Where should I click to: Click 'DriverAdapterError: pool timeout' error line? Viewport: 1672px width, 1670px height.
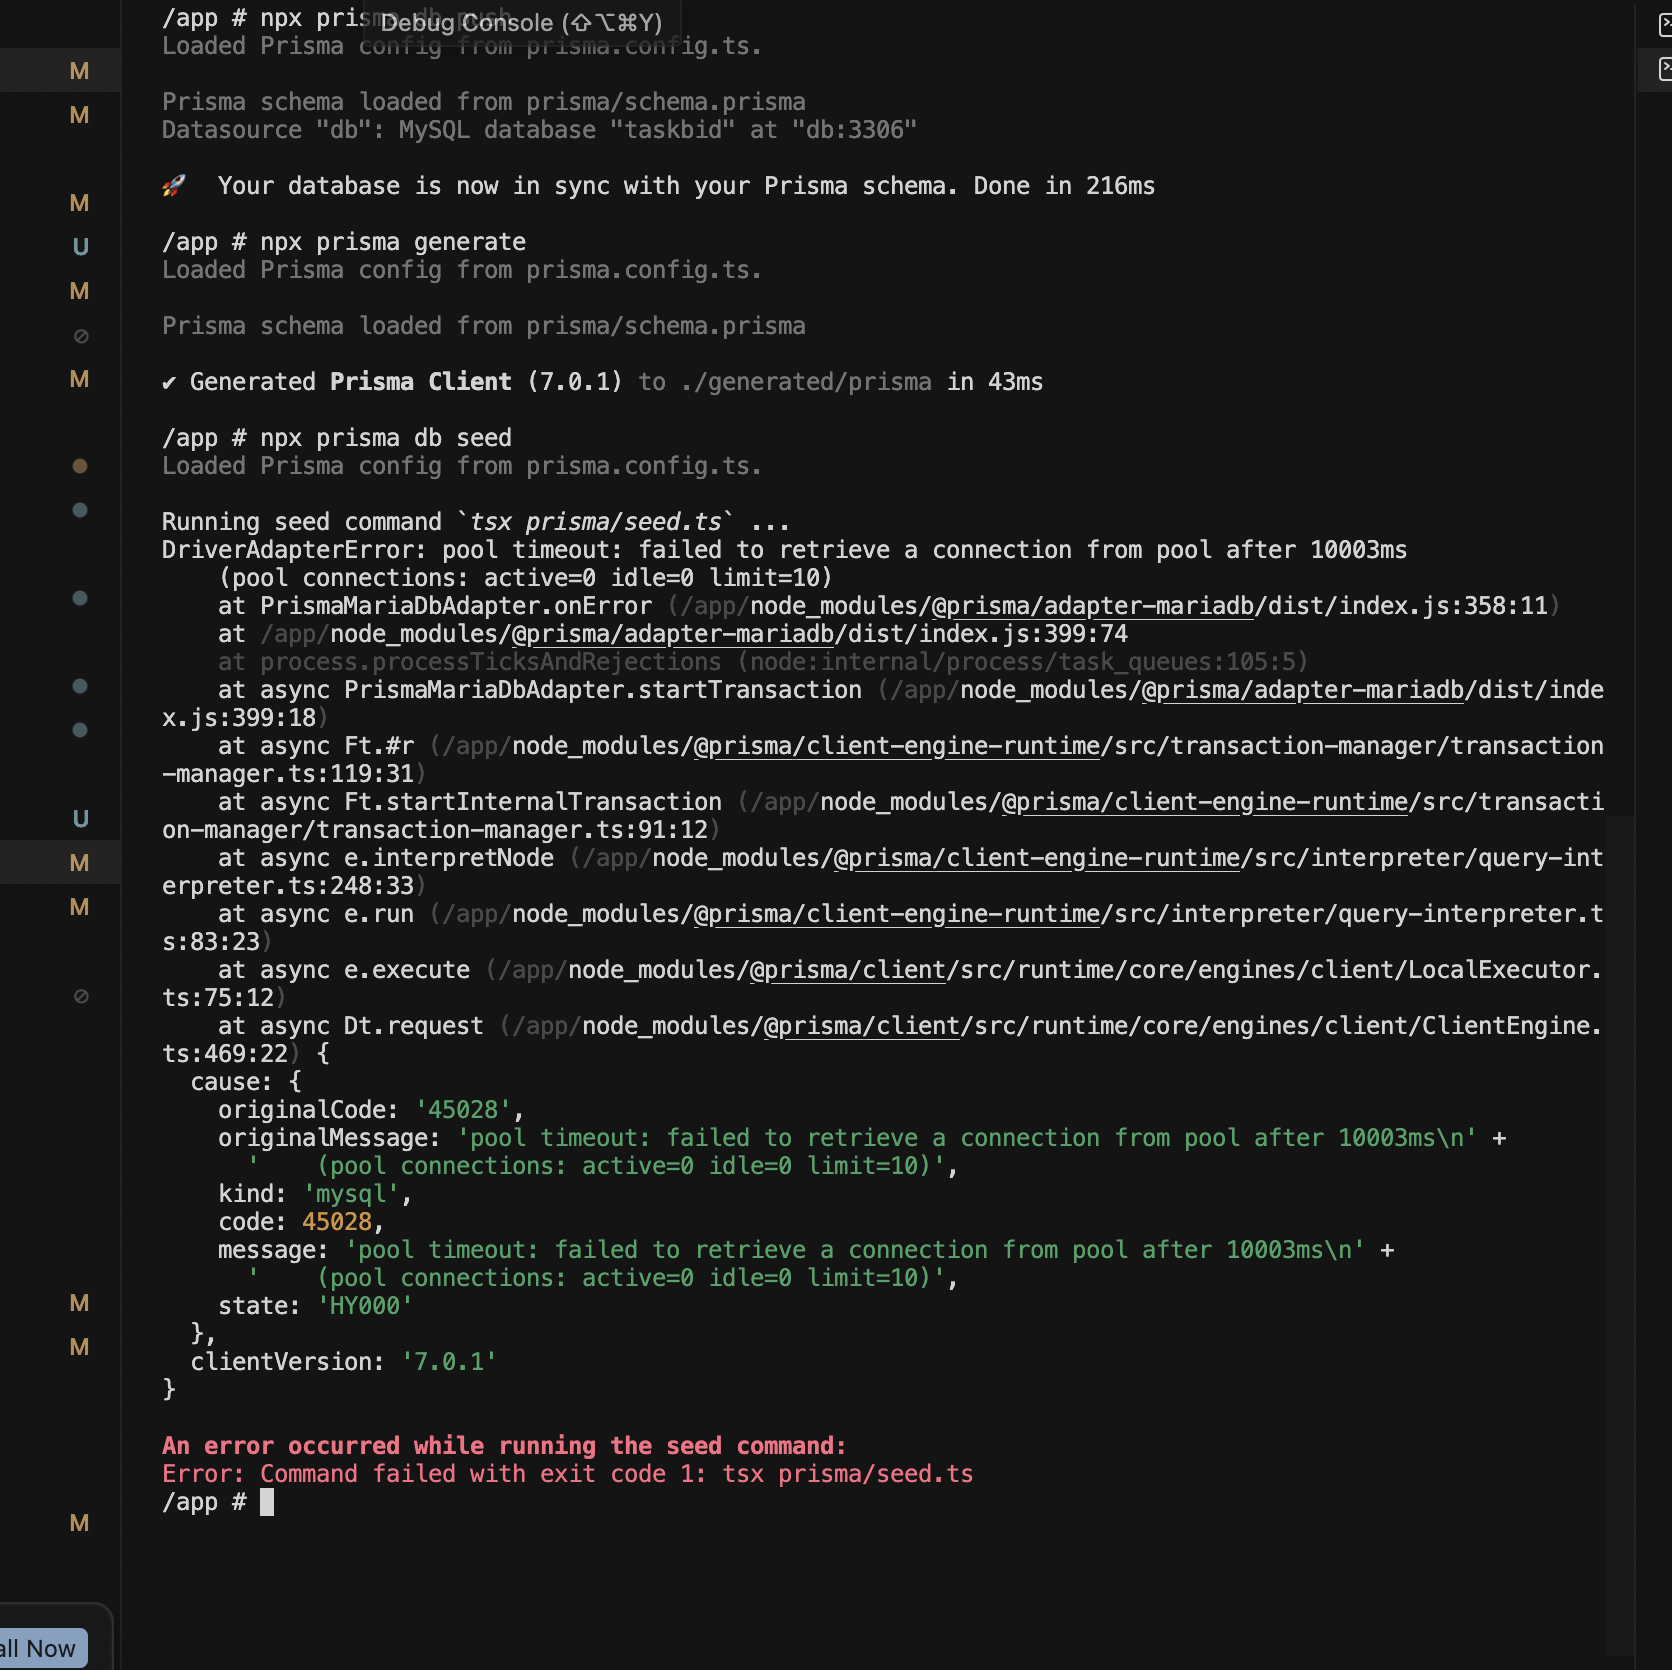point(784,550)
